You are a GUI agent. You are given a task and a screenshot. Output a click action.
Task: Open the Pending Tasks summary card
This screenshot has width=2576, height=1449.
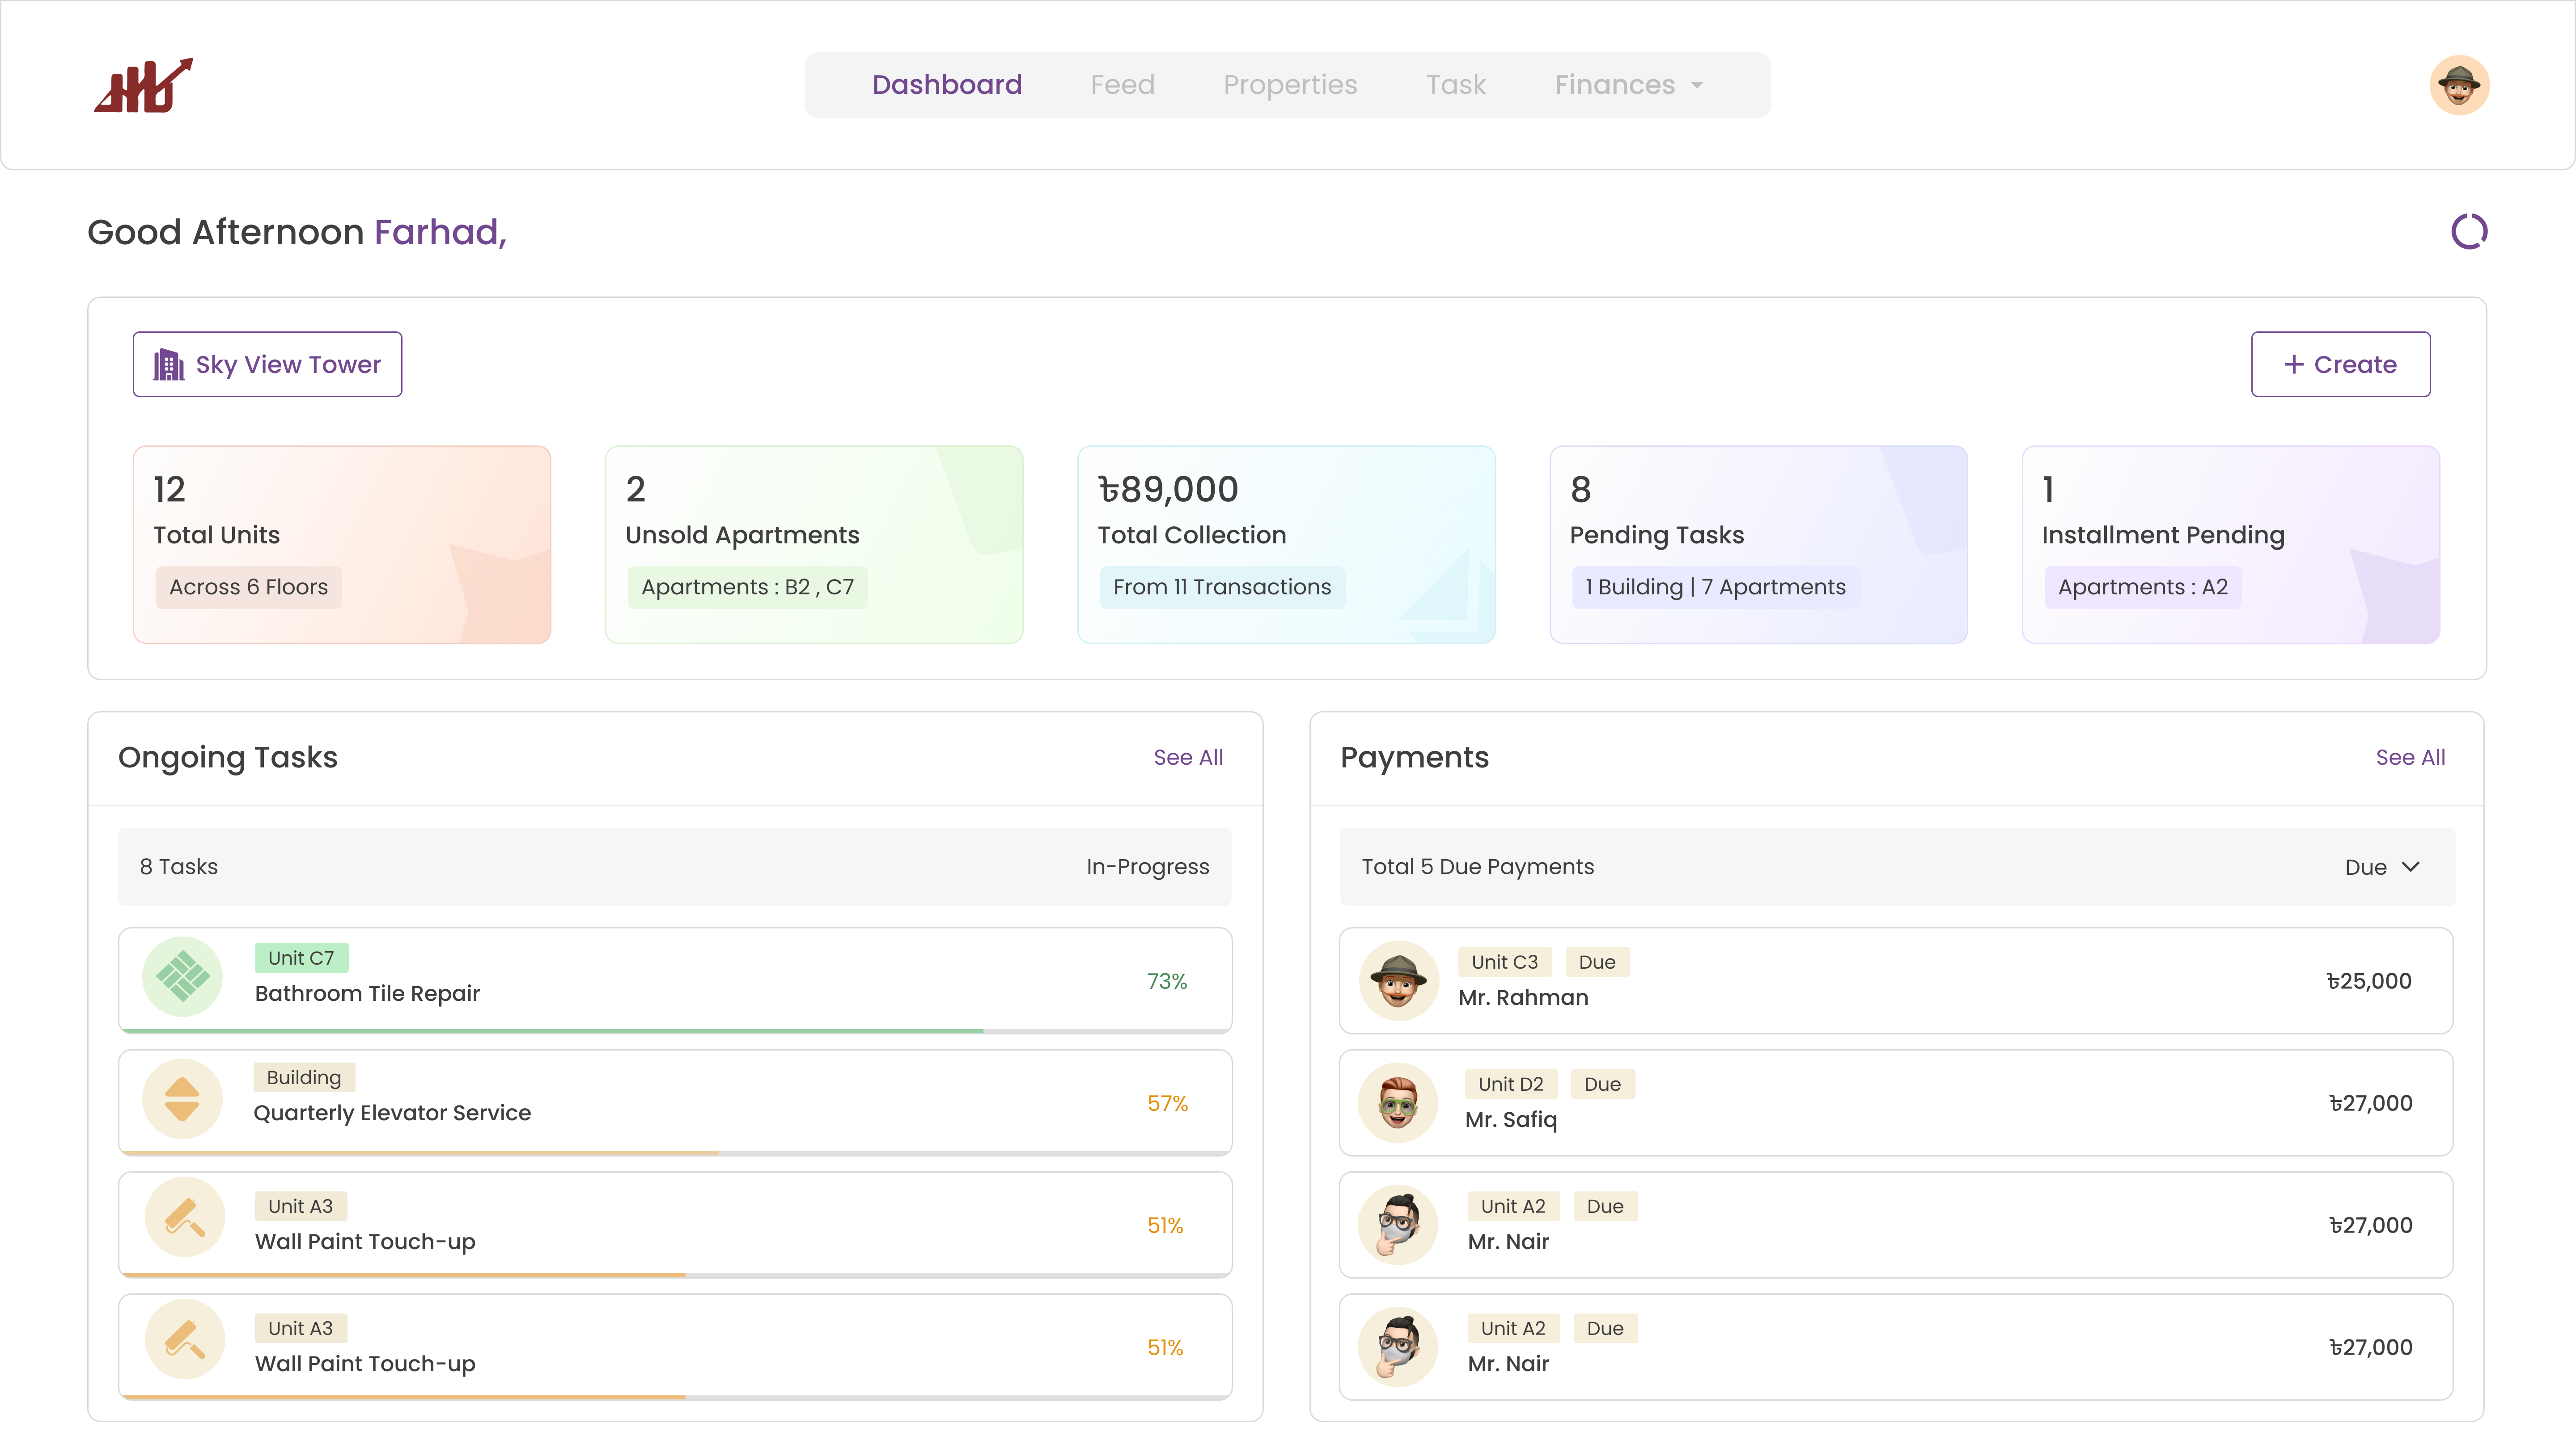(1758, 545)
